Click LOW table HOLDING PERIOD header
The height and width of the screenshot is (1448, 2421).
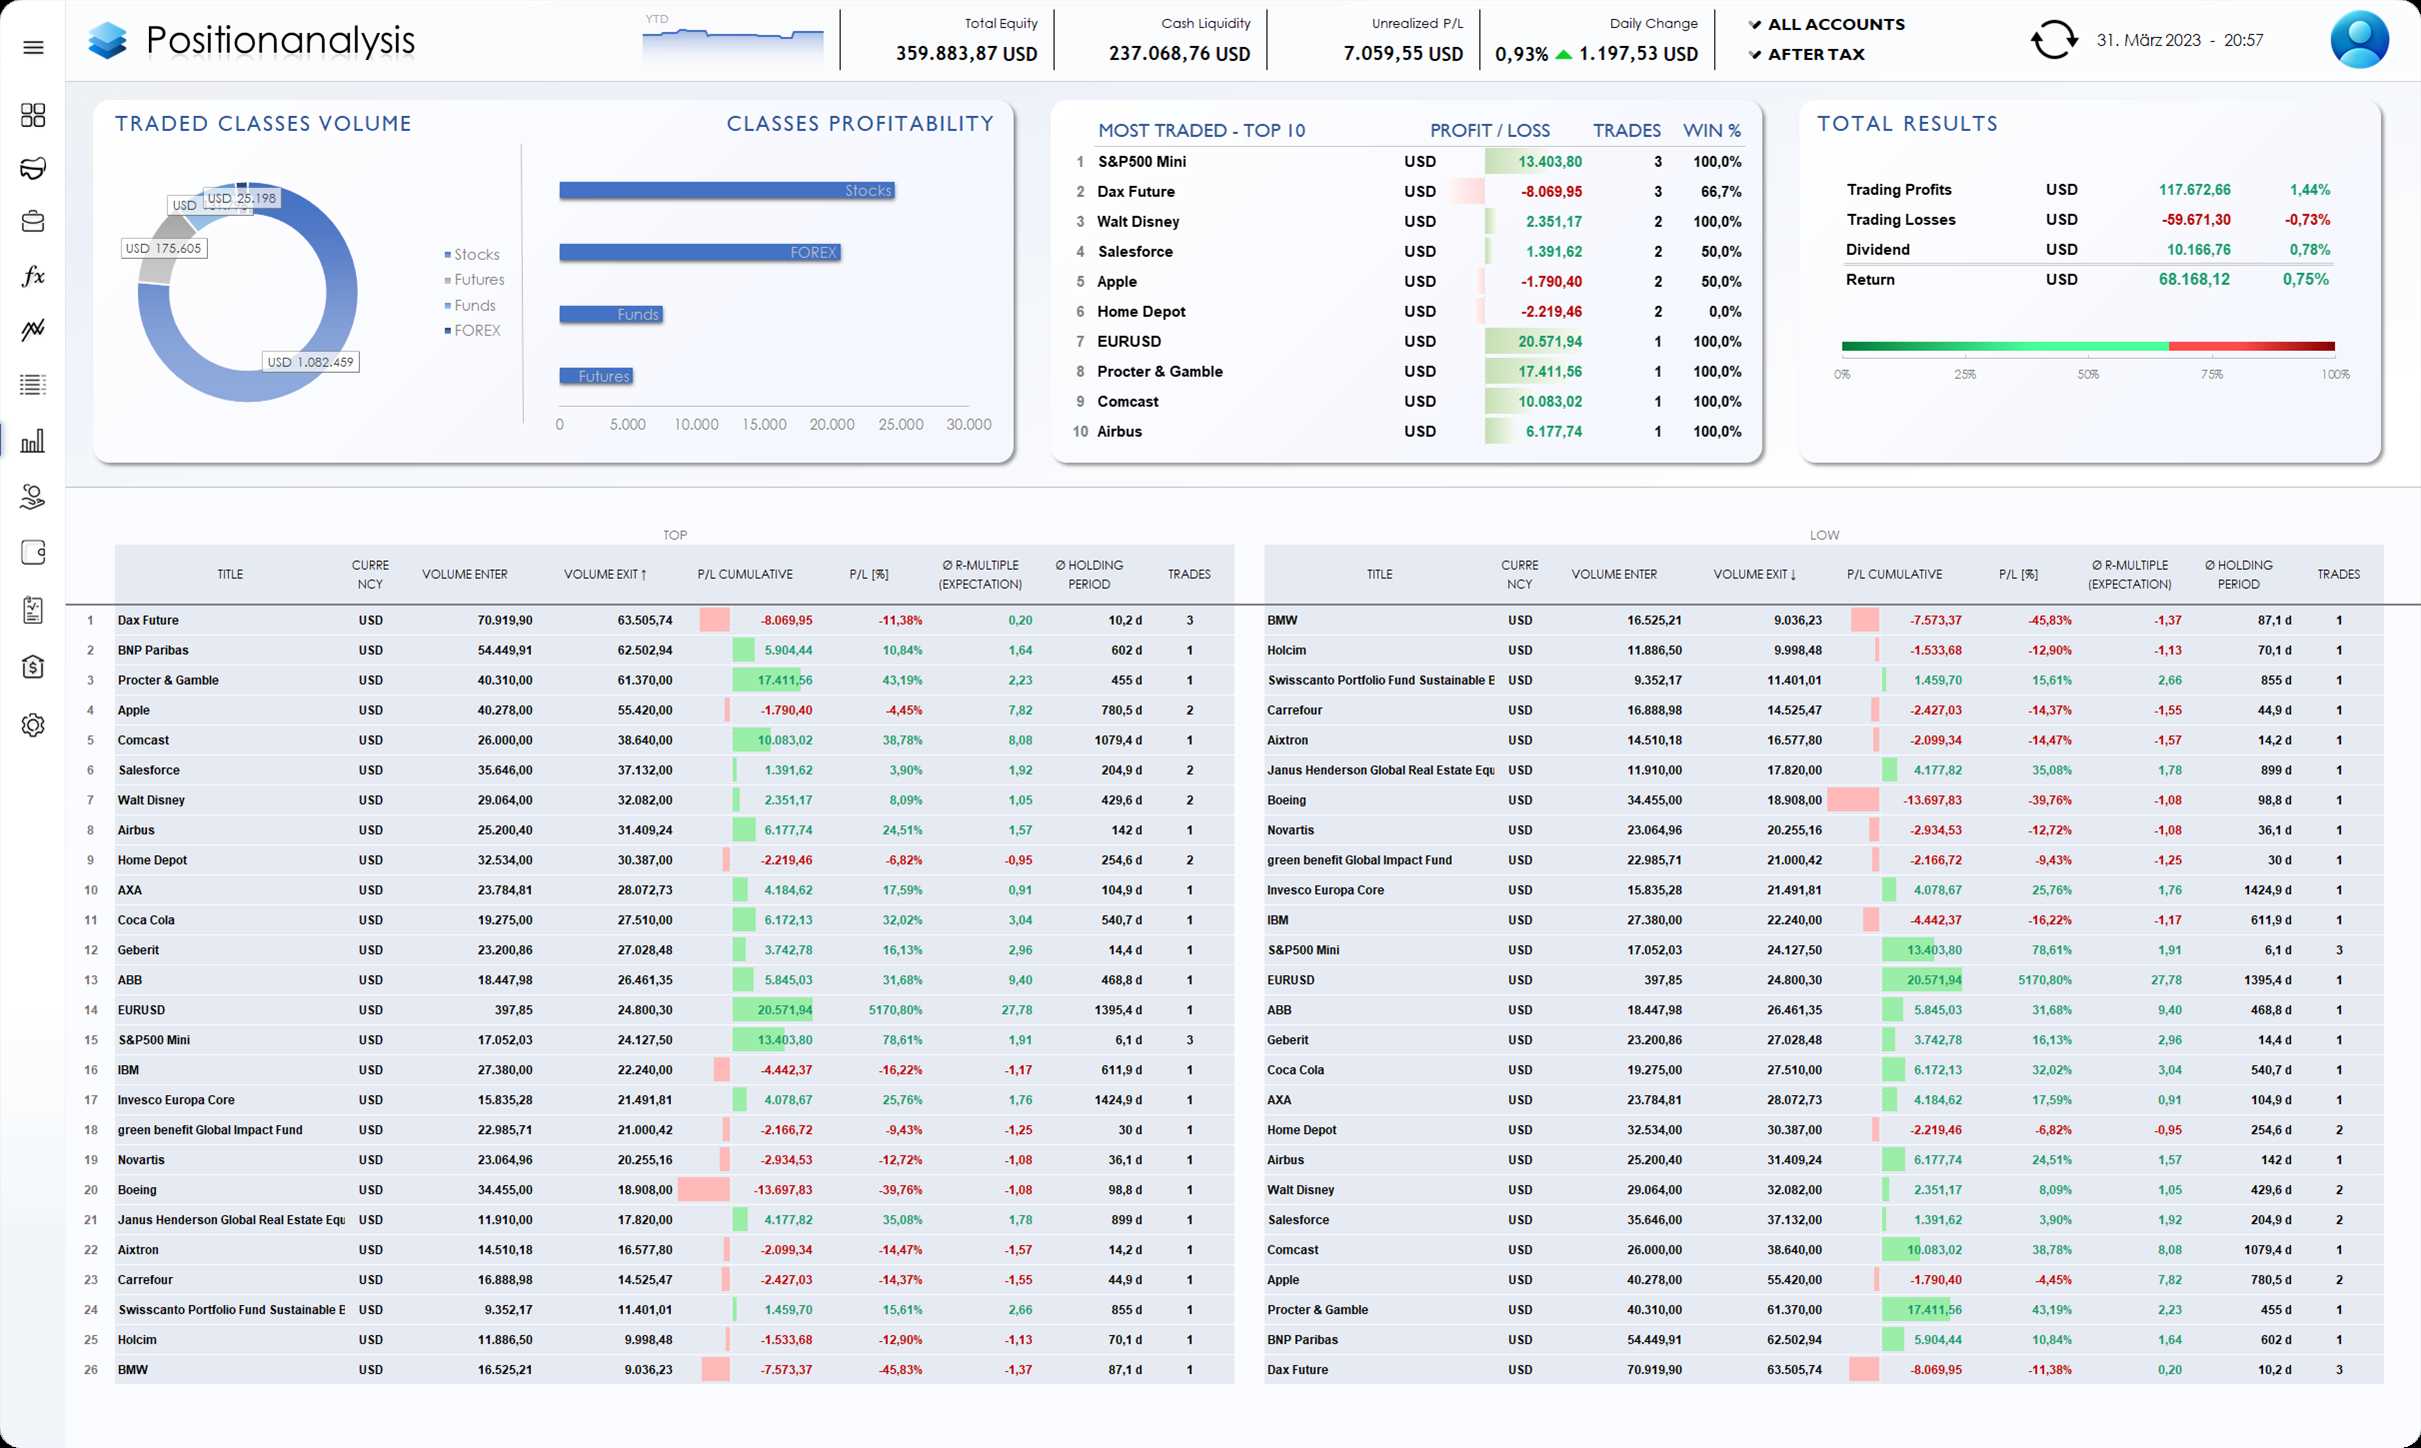point(2238,574)
